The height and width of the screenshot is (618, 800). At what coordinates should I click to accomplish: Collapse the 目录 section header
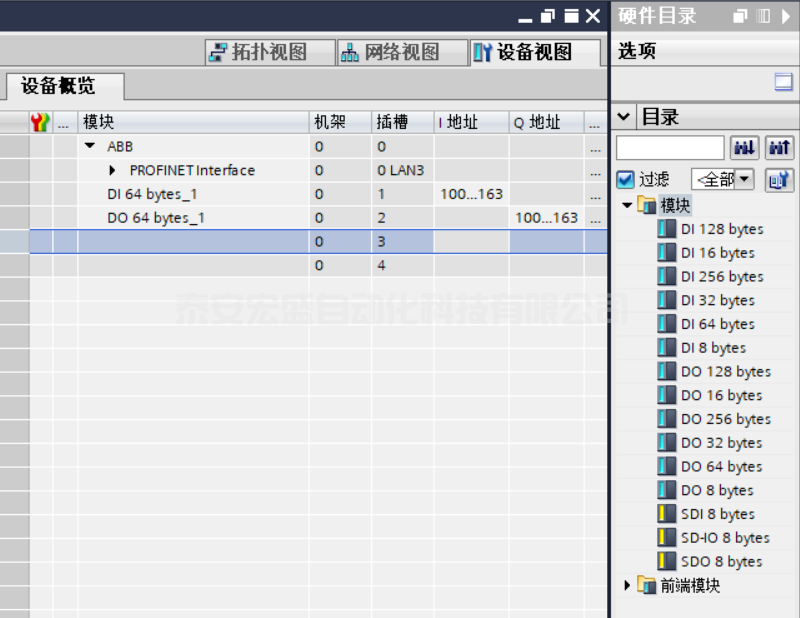[x=622, y=116]
